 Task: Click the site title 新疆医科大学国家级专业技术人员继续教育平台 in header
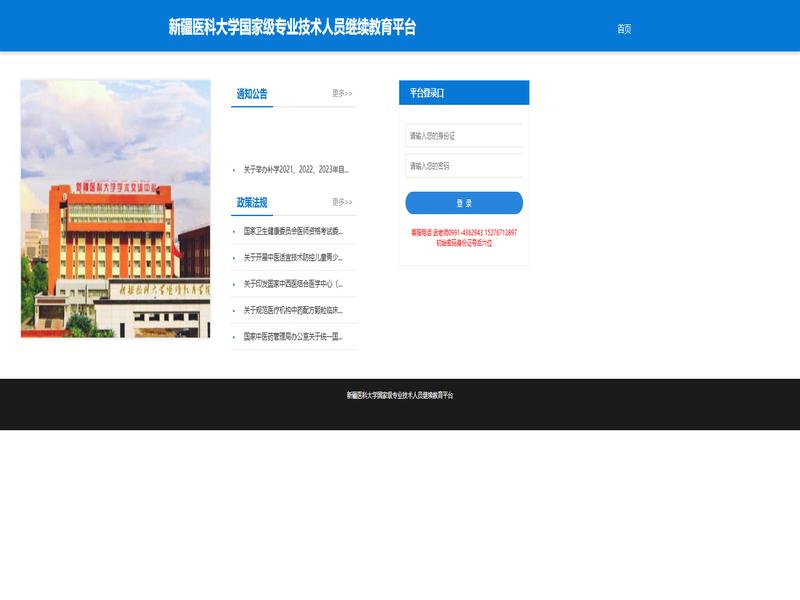point(292,27)
